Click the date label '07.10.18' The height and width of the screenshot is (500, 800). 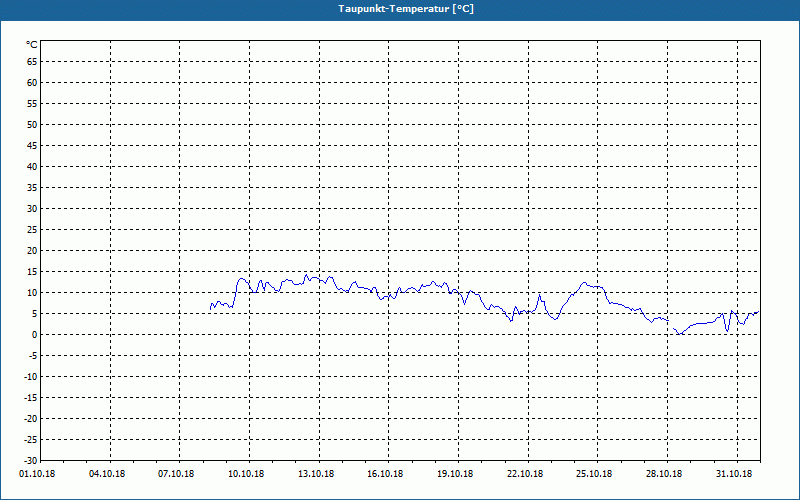tap(176, 474)
